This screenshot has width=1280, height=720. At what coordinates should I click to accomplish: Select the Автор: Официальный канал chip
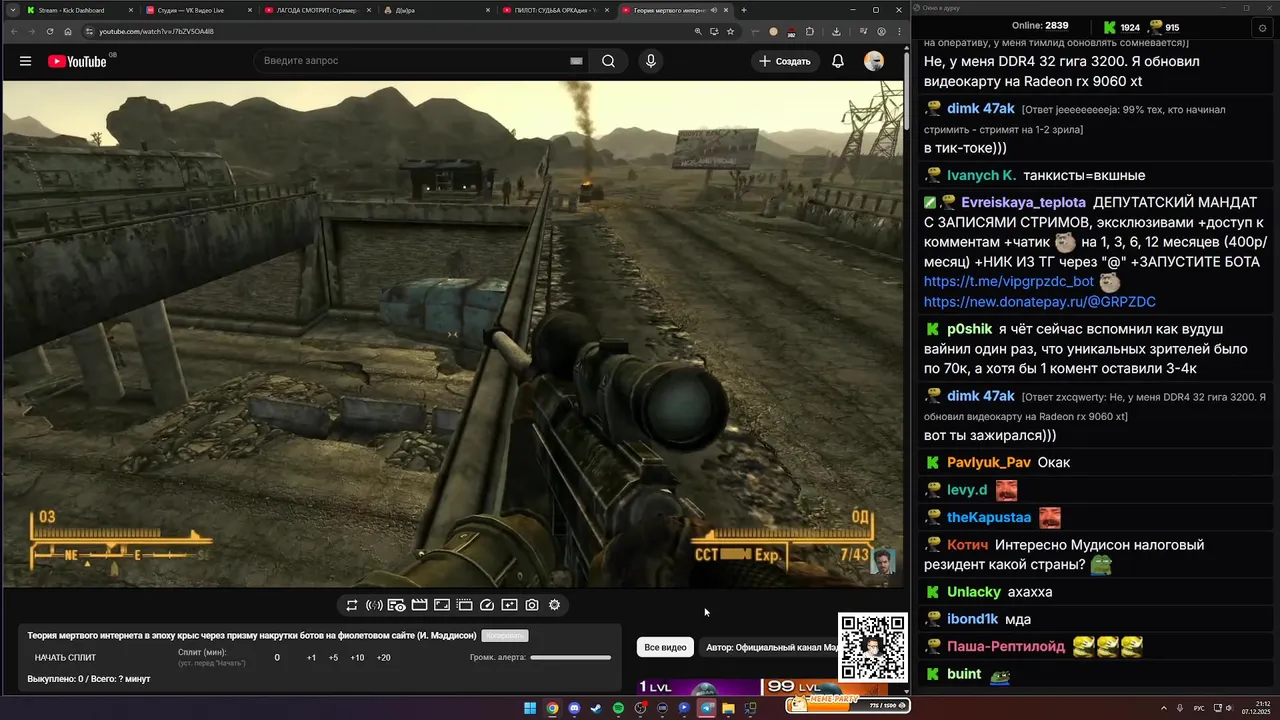click(772, 647)
